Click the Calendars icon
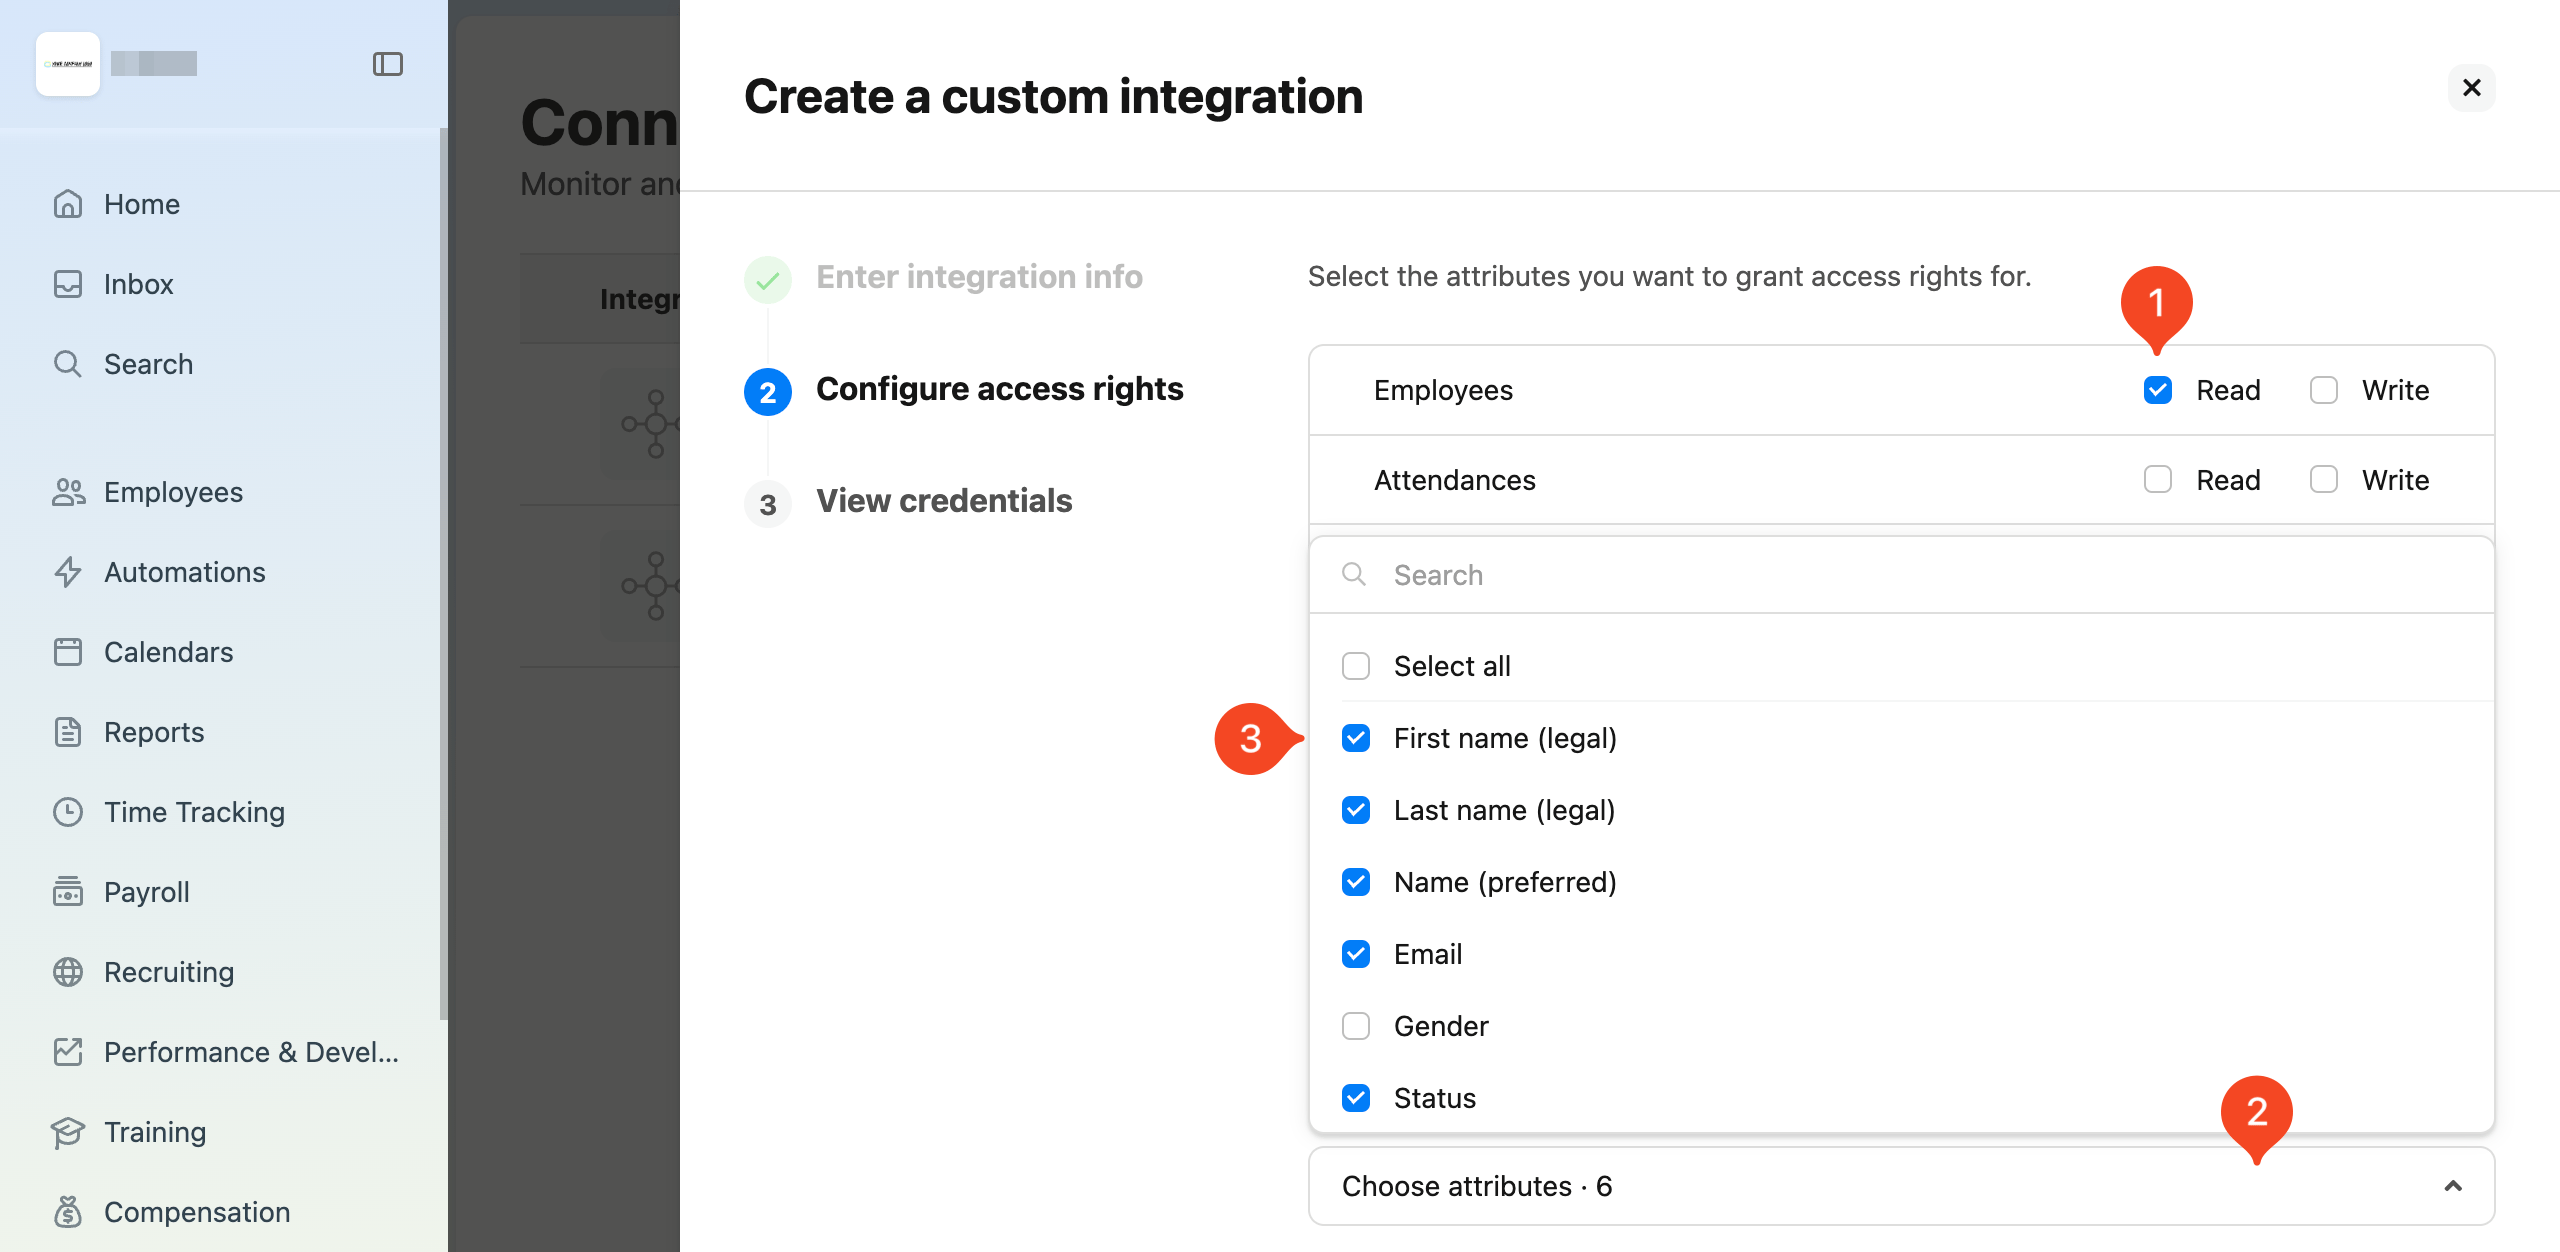 click(68, 652)
